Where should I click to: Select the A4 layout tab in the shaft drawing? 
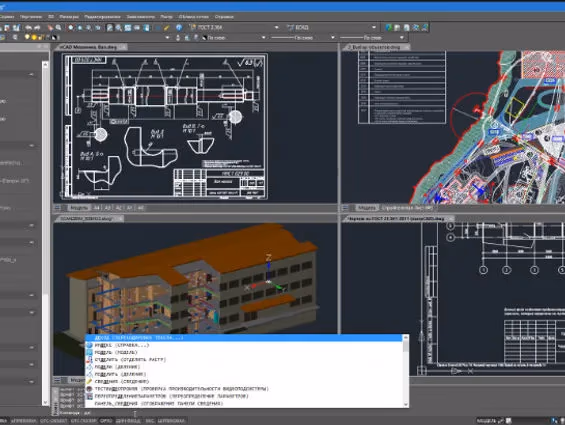pyautogui.click(x=97, y=208)
